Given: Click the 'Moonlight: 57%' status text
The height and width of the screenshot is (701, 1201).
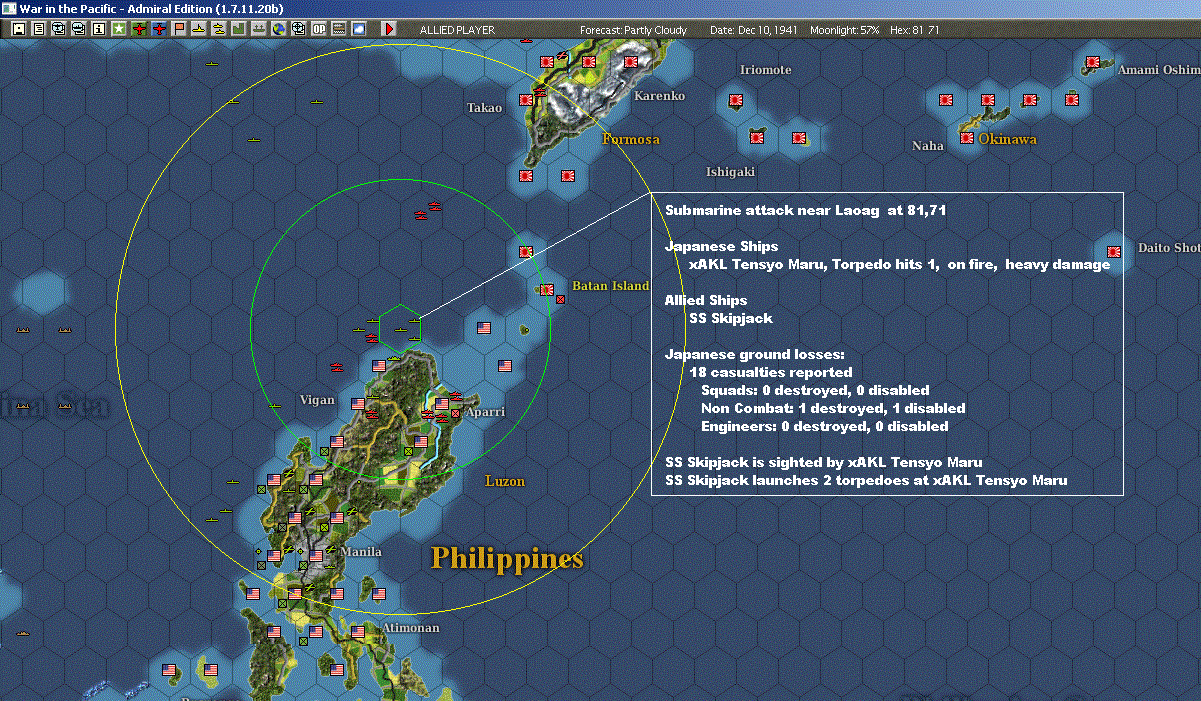Looking at the screenshot, I should (x=846, y=30).
